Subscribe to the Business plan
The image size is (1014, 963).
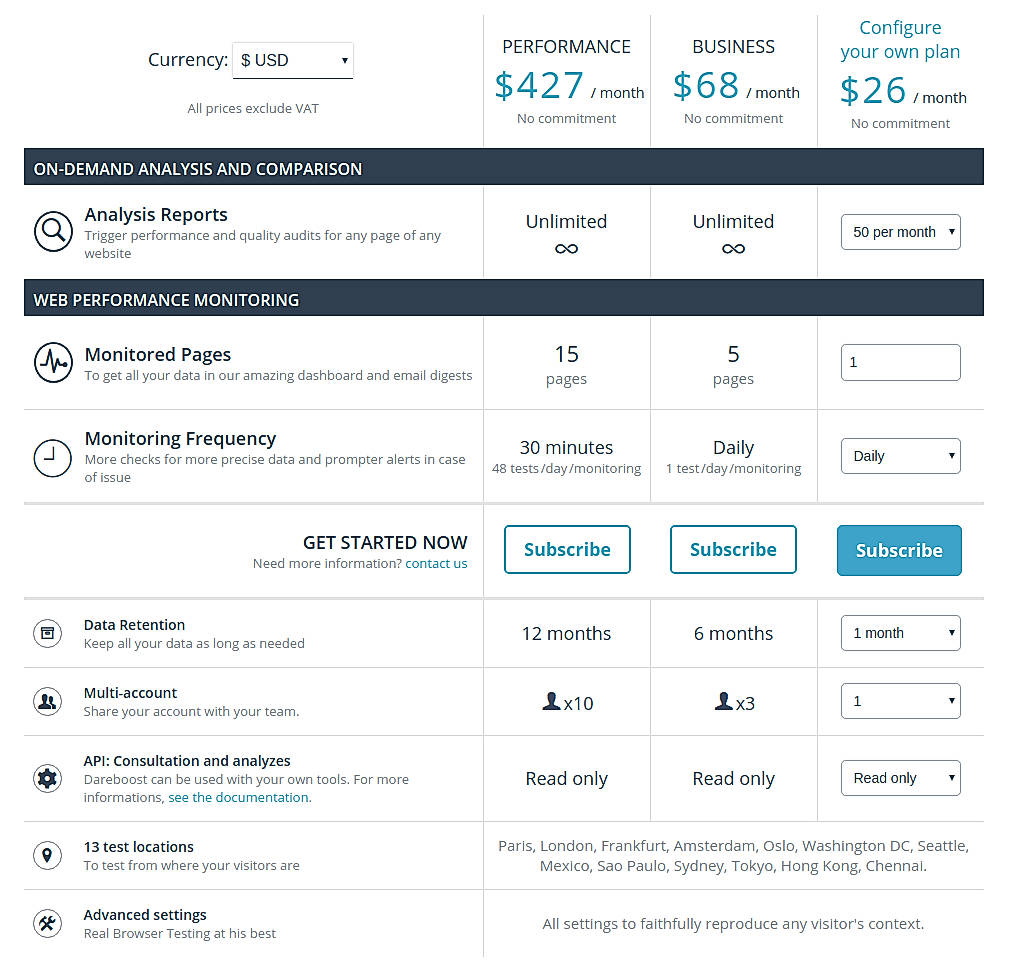(733, 549)
